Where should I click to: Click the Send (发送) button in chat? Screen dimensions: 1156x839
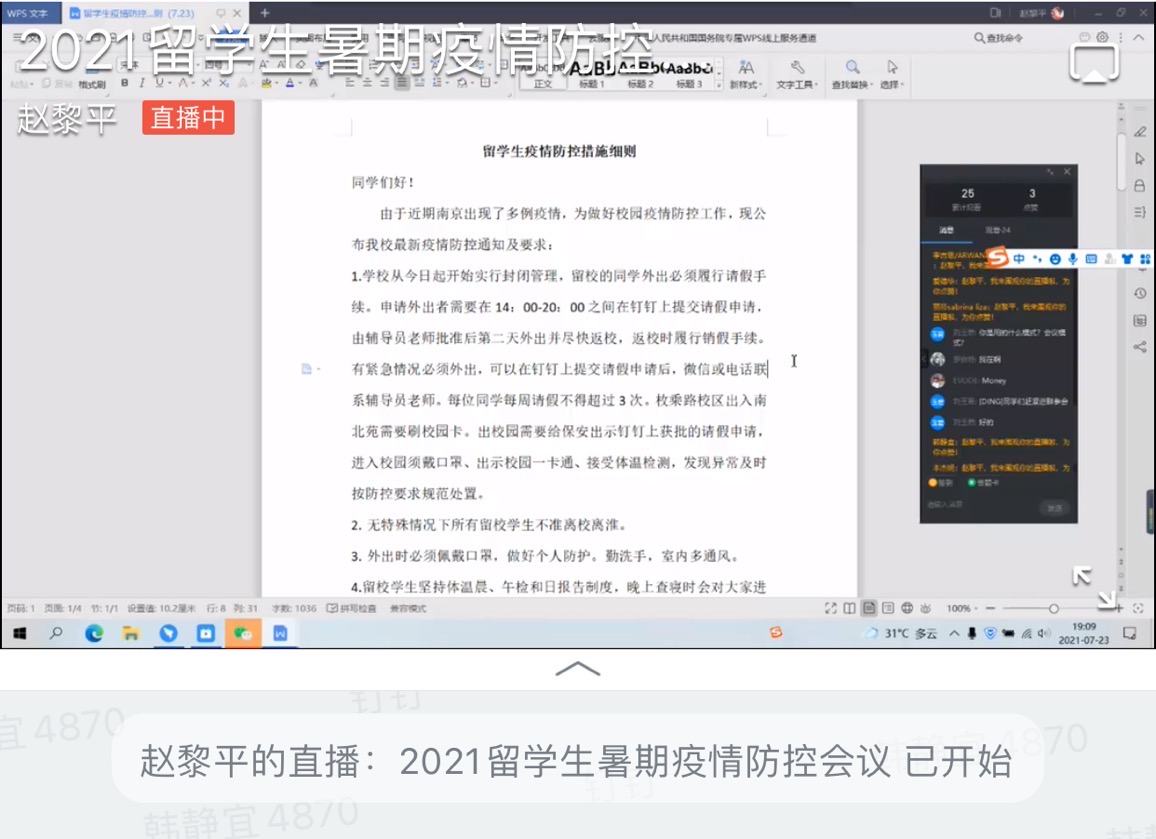pyautogui.click(x=1054, y=508)
